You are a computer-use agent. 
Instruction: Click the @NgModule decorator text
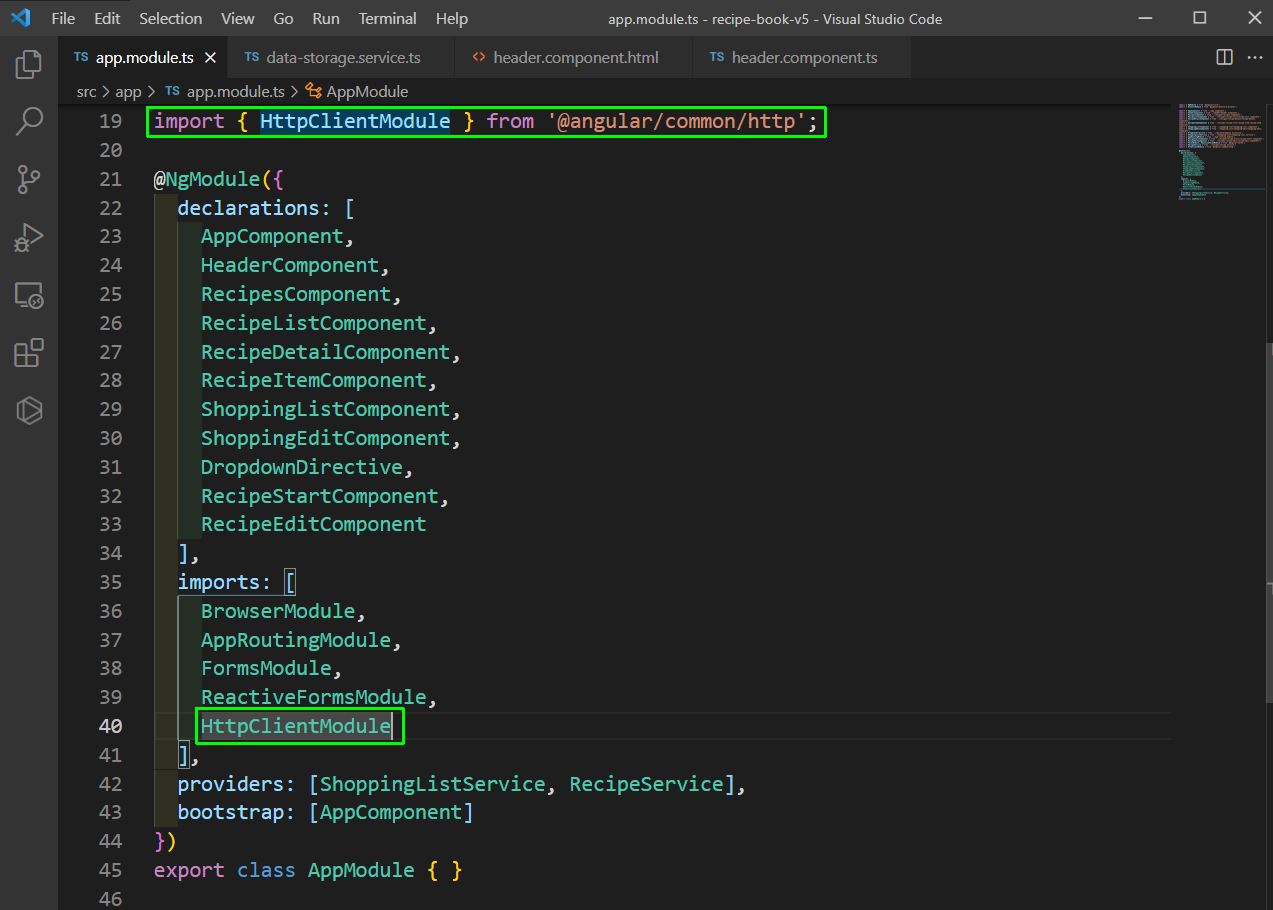tap(205, 179)
